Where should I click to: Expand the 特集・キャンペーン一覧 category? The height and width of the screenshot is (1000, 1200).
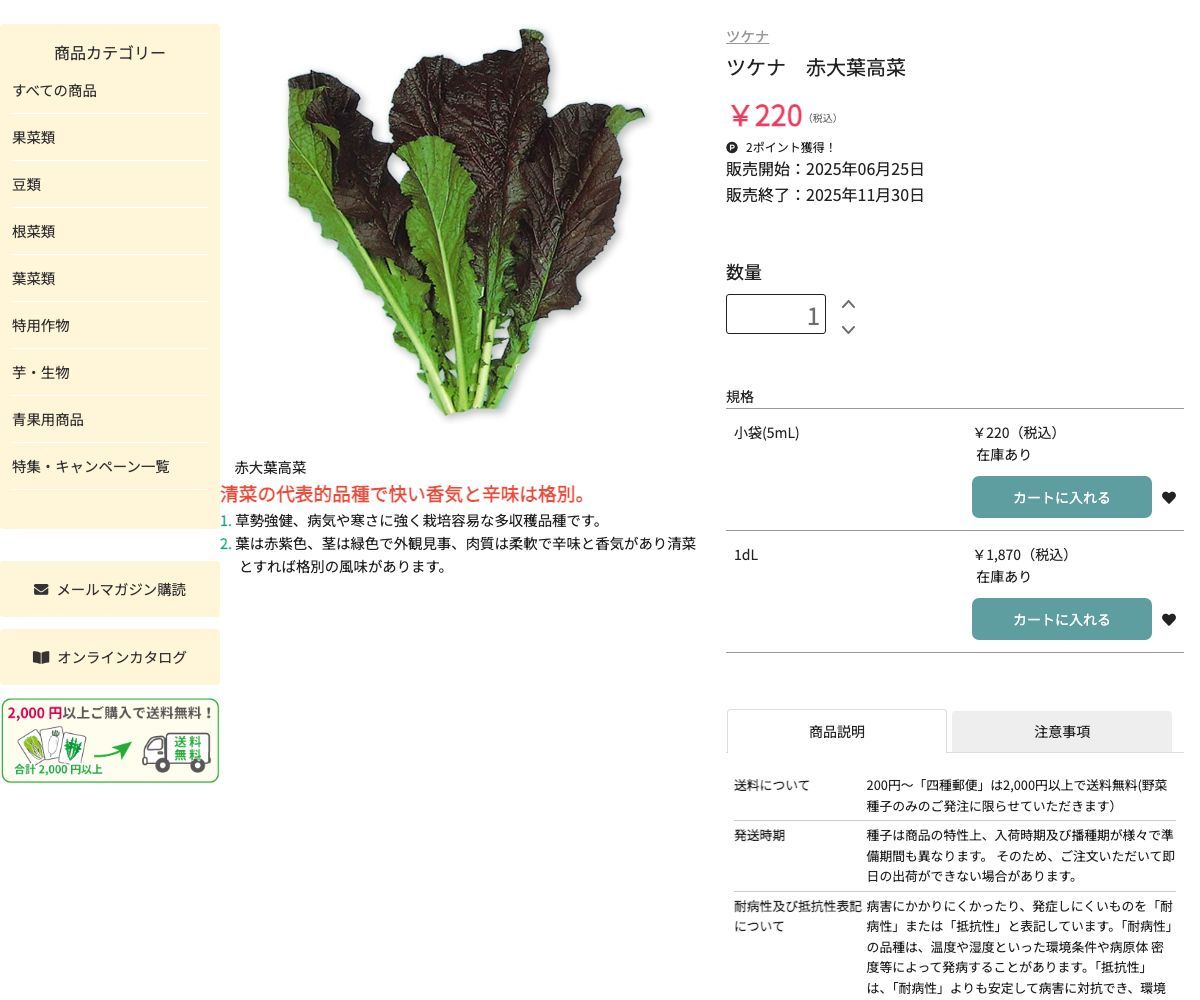pos(90,466)
